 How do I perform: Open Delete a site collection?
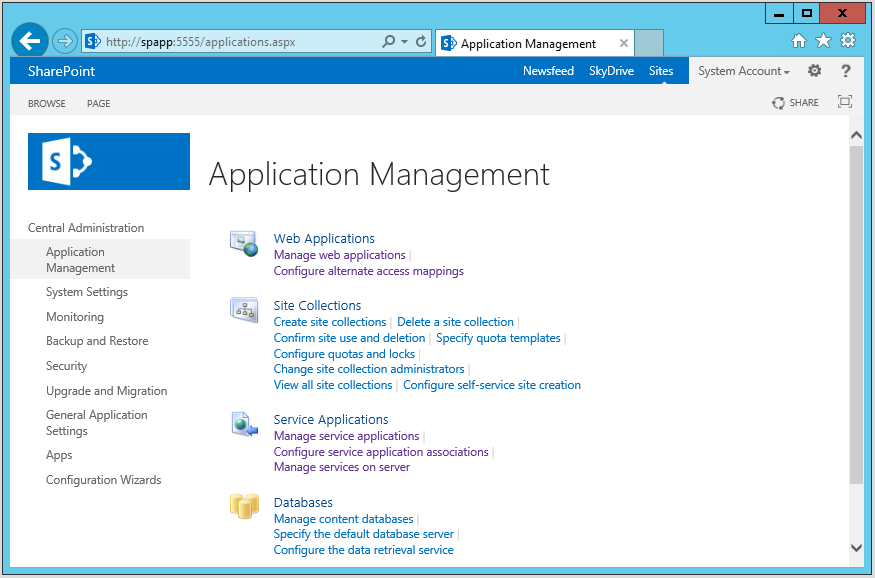[455, 322]
